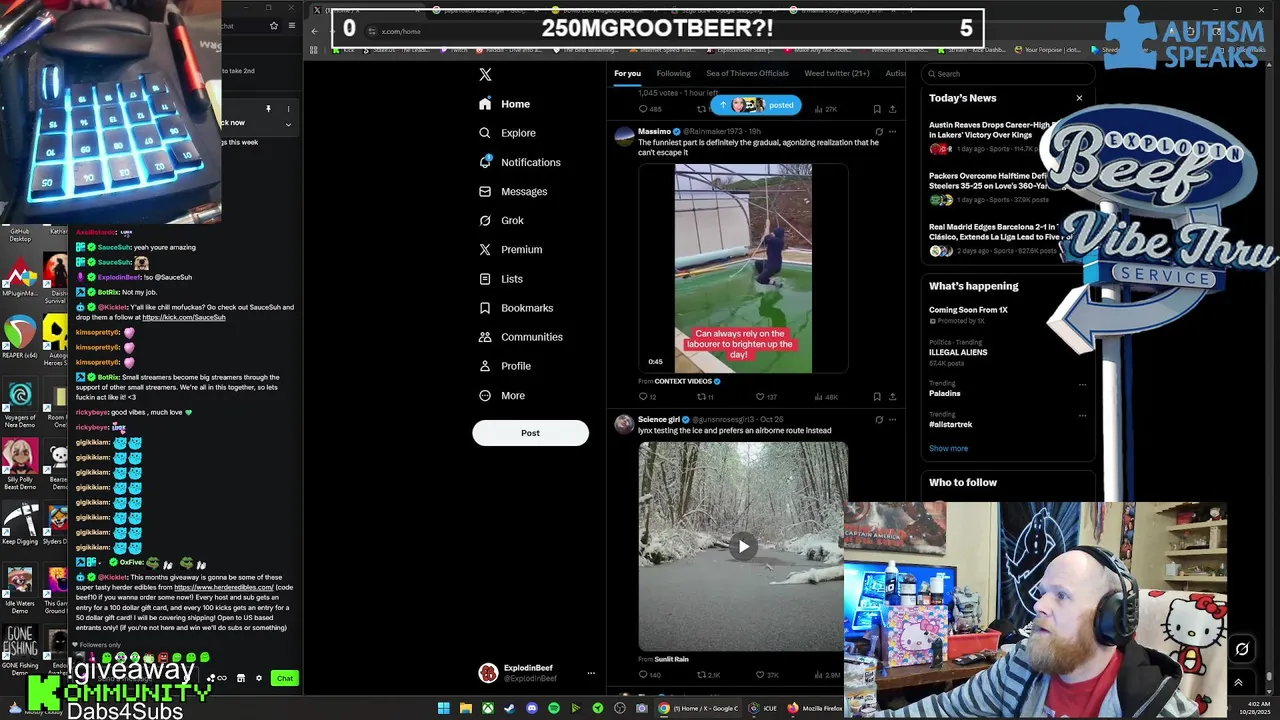Click the browser back arrow
Viewport: 1280px width, 720px height.
coord(314,31)
